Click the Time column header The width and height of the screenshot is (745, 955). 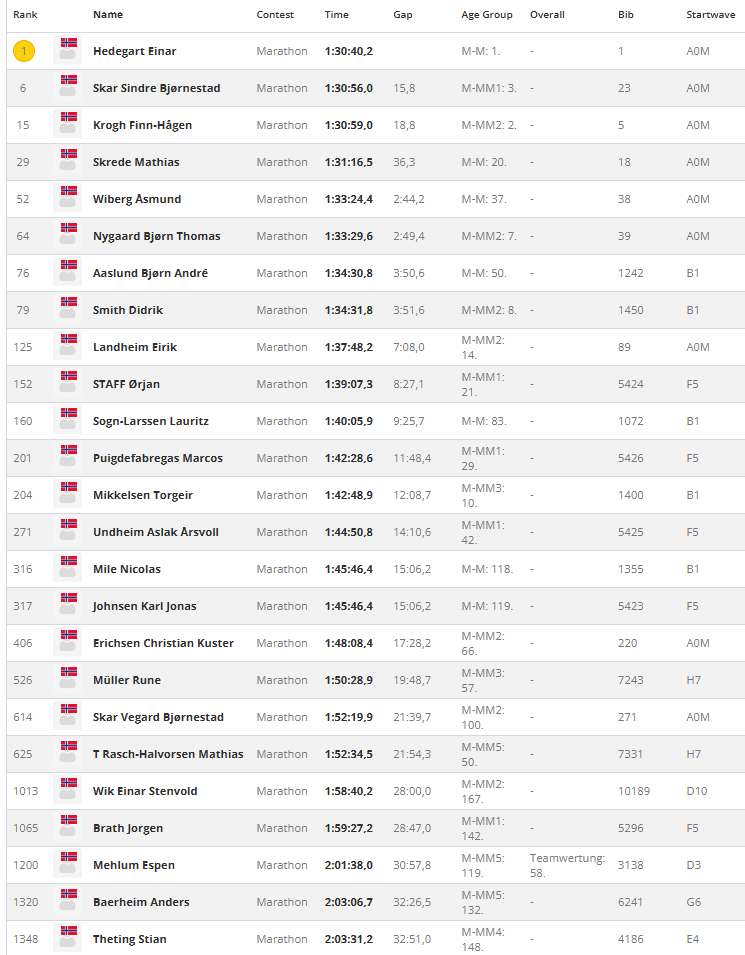336,15
